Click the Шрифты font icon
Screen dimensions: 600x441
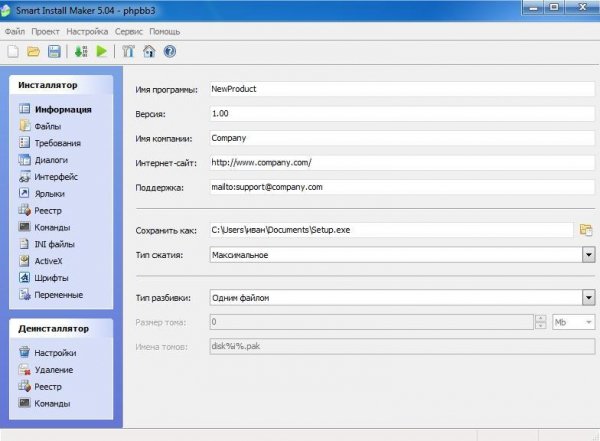coord(24,277)
